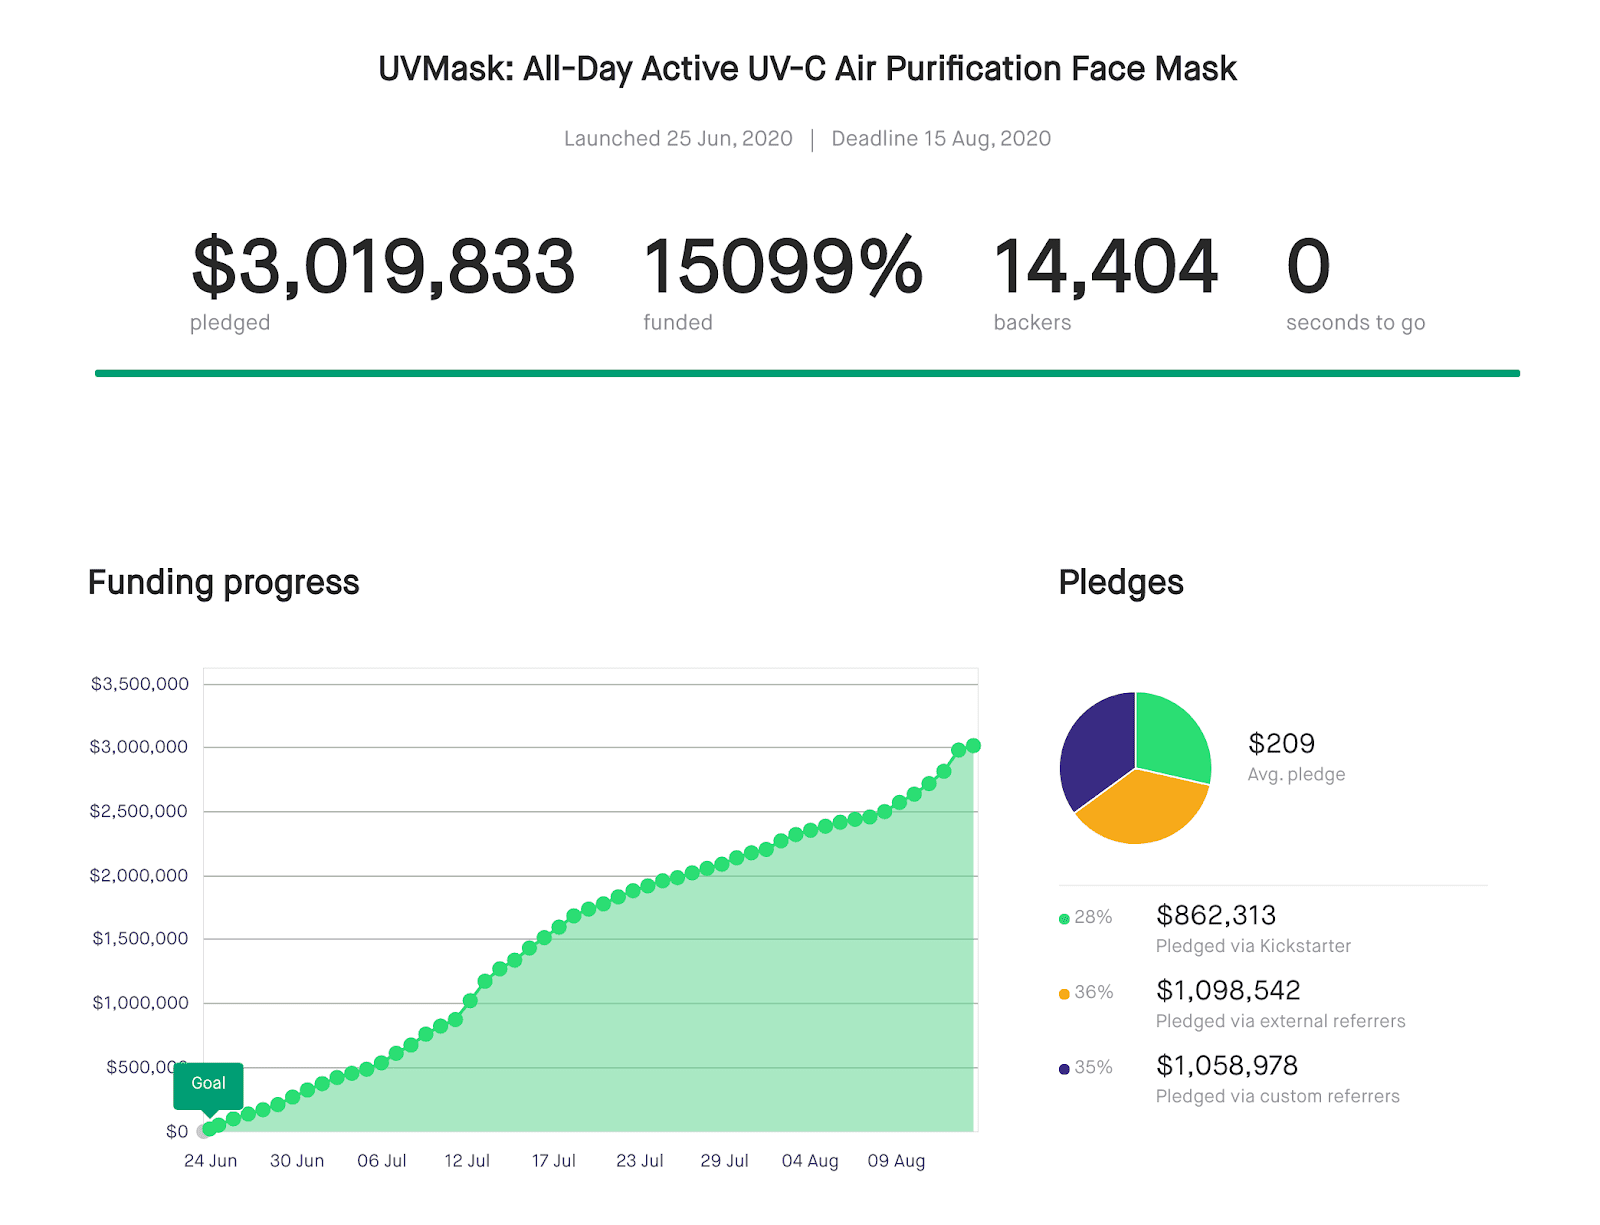Click the $3,500,000 y-axis label
1600x1225 pixels.
(139, 684)
